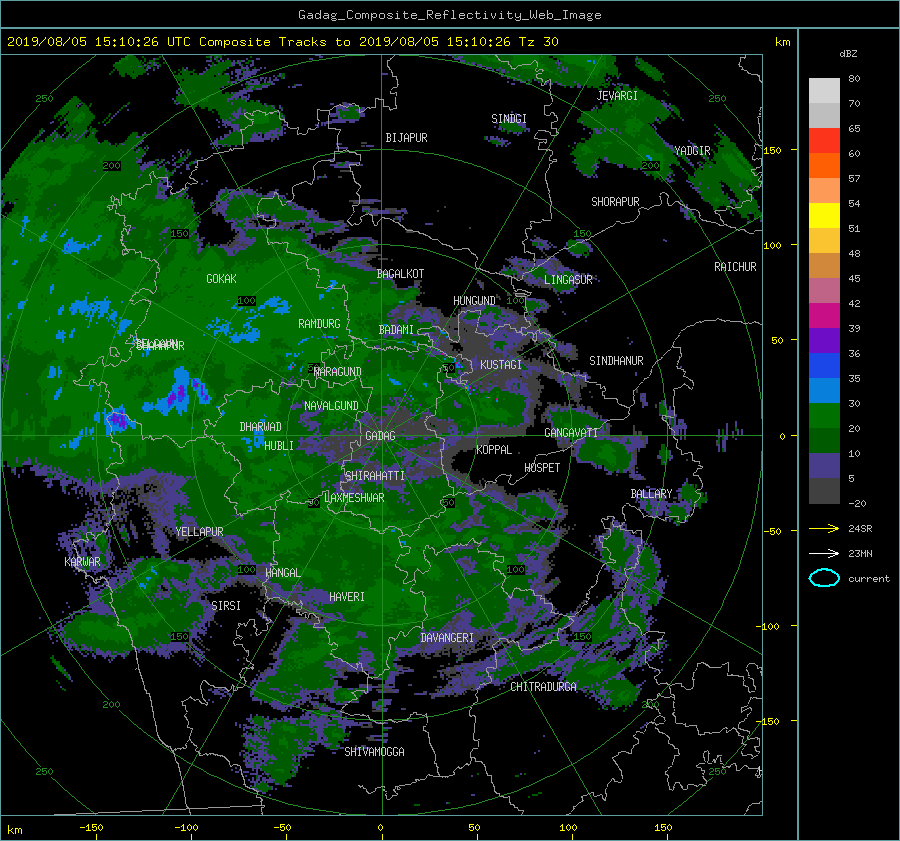Image resolution: width=900 pixels, height=841 pixels.
Task: Click the SIRSI city label
Action: tap(226, 606)
